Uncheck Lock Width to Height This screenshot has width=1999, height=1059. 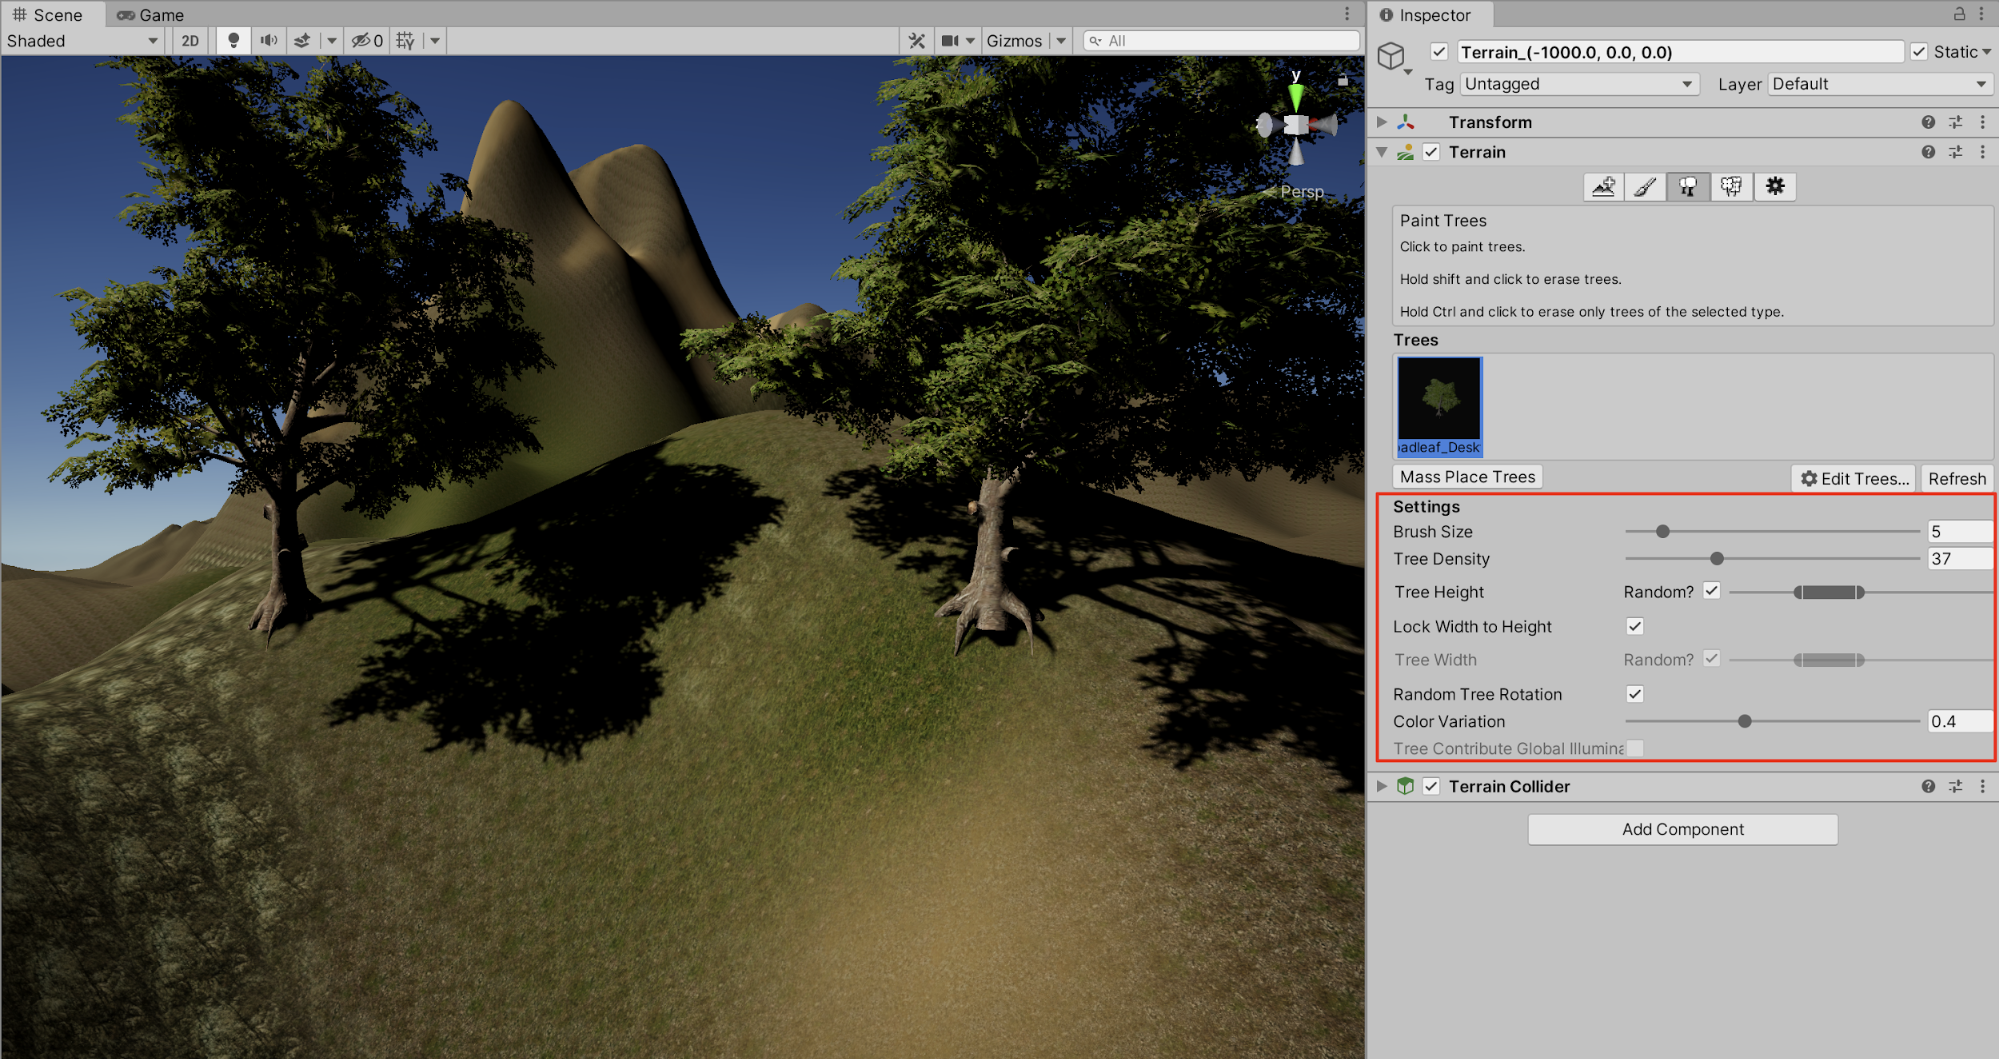(x=1635, y=626)
